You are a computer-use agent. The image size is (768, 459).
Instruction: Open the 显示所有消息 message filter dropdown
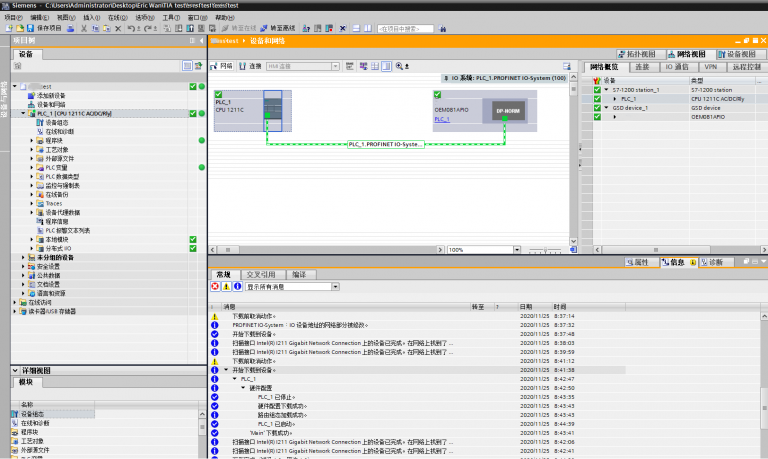click(x=335, y=286)
